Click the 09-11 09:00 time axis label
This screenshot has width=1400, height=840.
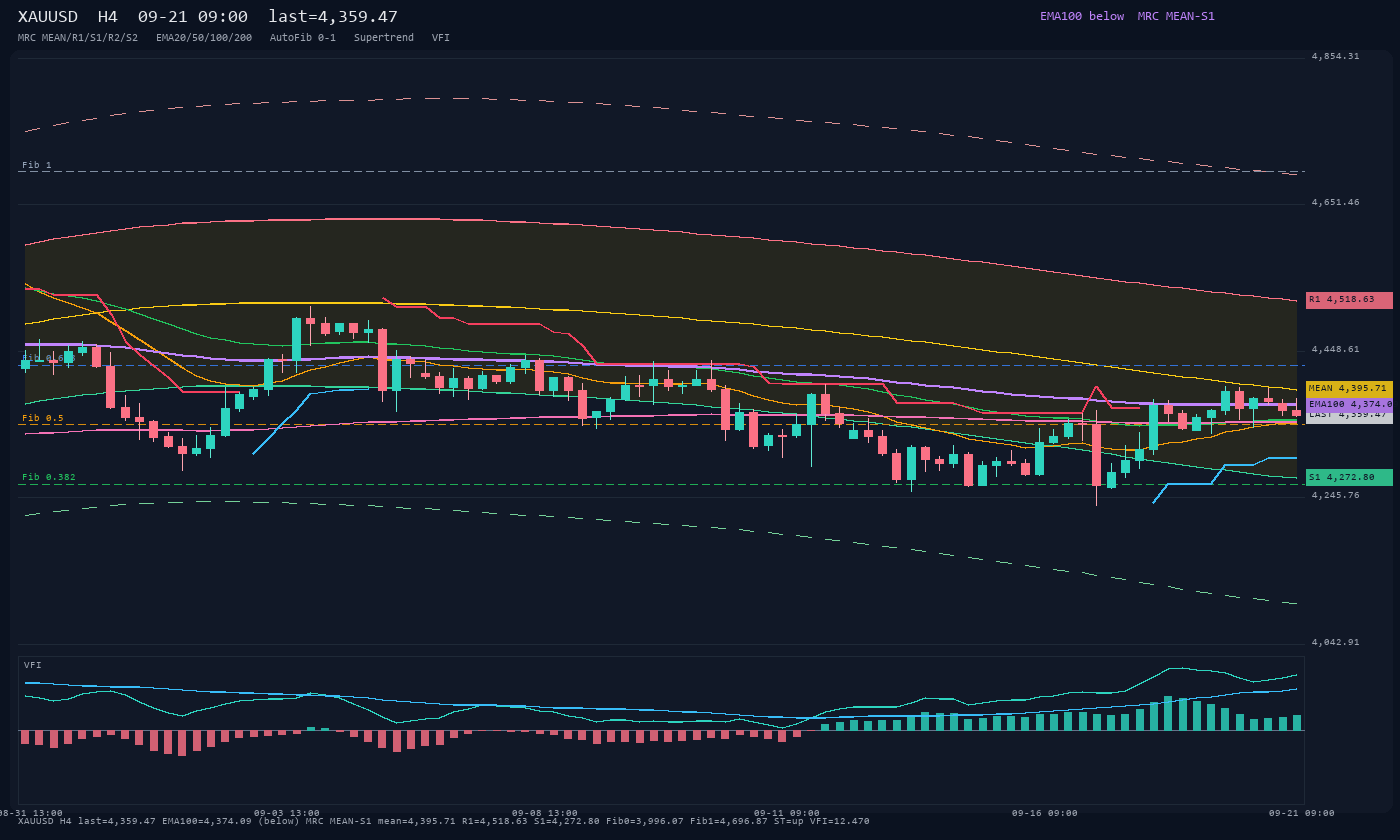[x=787, y=814]
